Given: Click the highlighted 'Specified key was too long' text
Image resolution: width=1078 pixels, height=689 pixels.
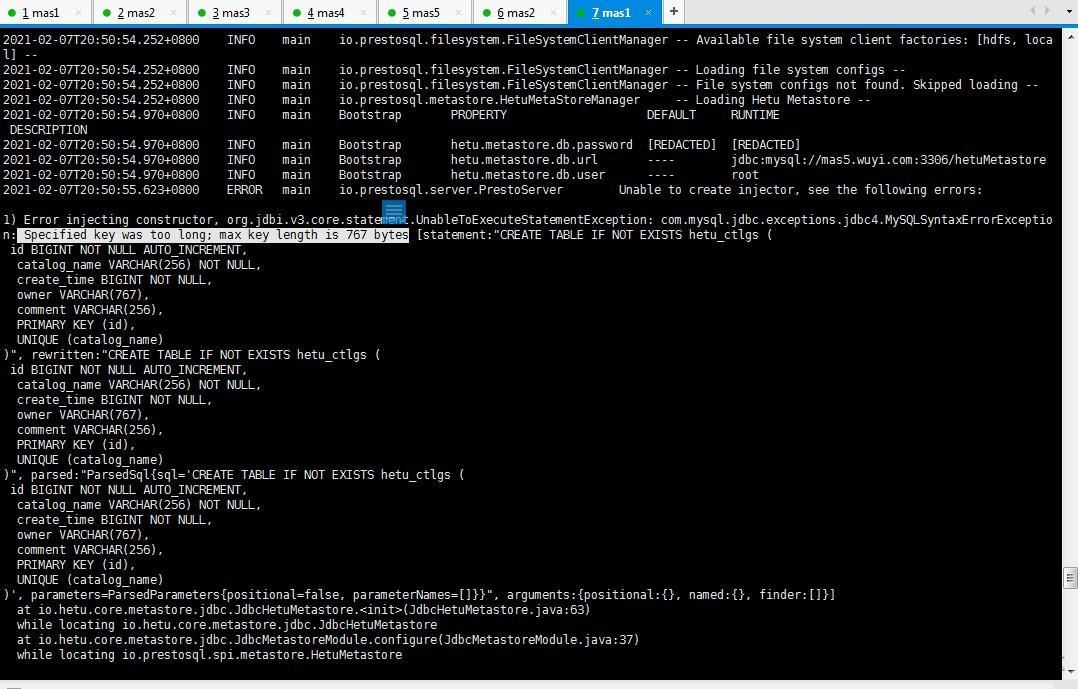Looking at the screenshot, I should tap(212, 235).
